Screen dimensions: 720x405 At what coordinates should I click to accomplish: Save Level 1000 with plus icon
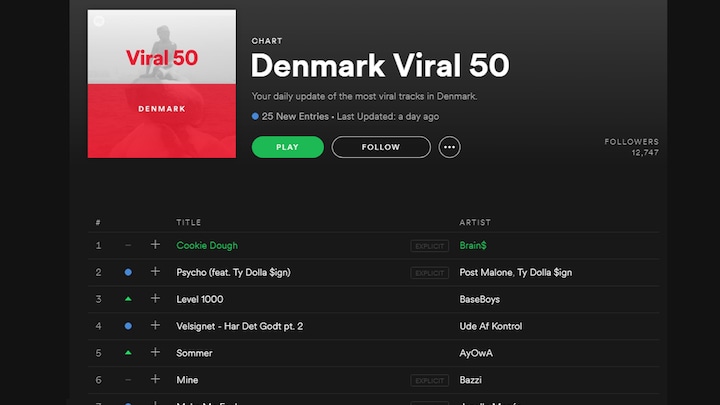(x=155, y=299)
